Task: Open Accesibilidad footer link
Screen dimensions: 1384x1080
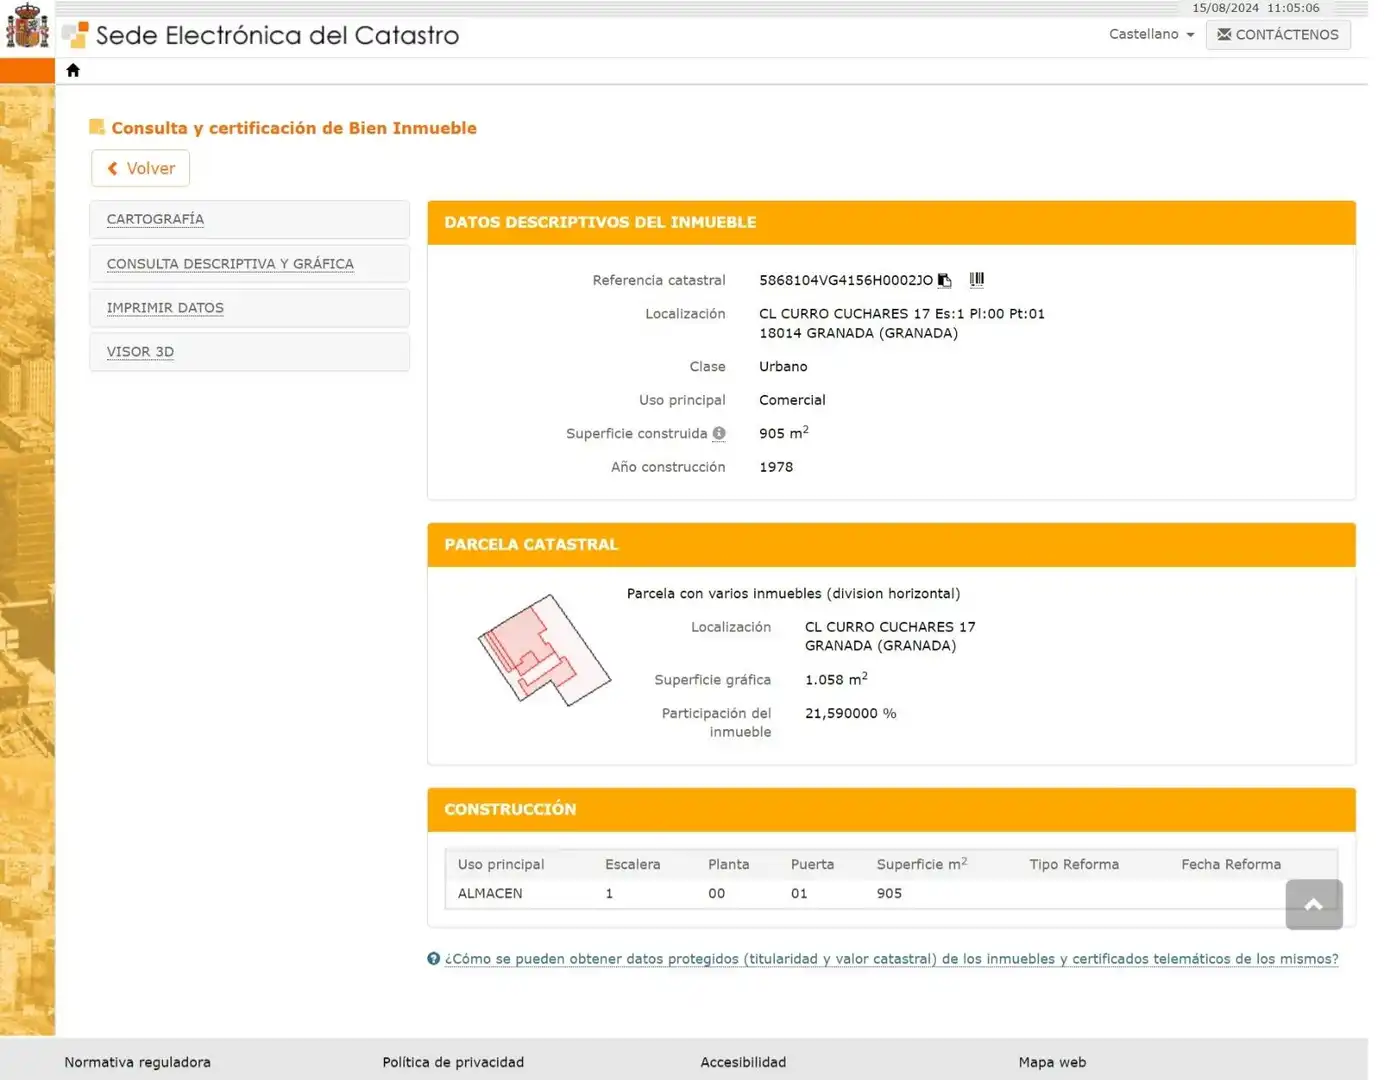Action: coord(743,1062)
